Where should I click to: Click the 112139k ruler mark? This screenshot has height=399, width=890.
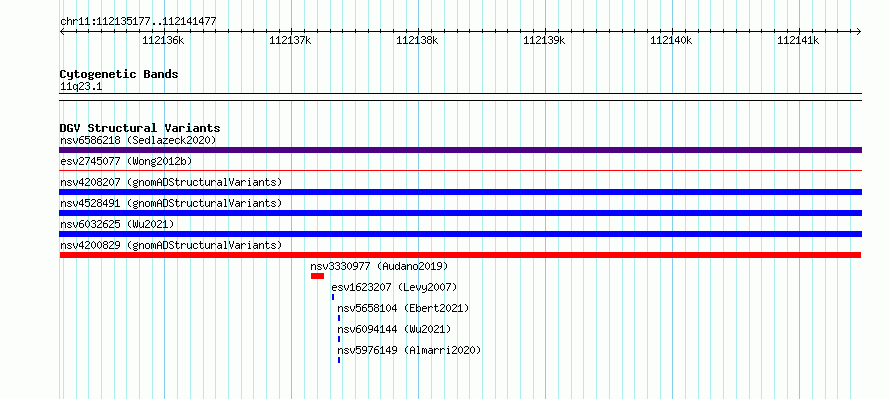click(544, 40)
